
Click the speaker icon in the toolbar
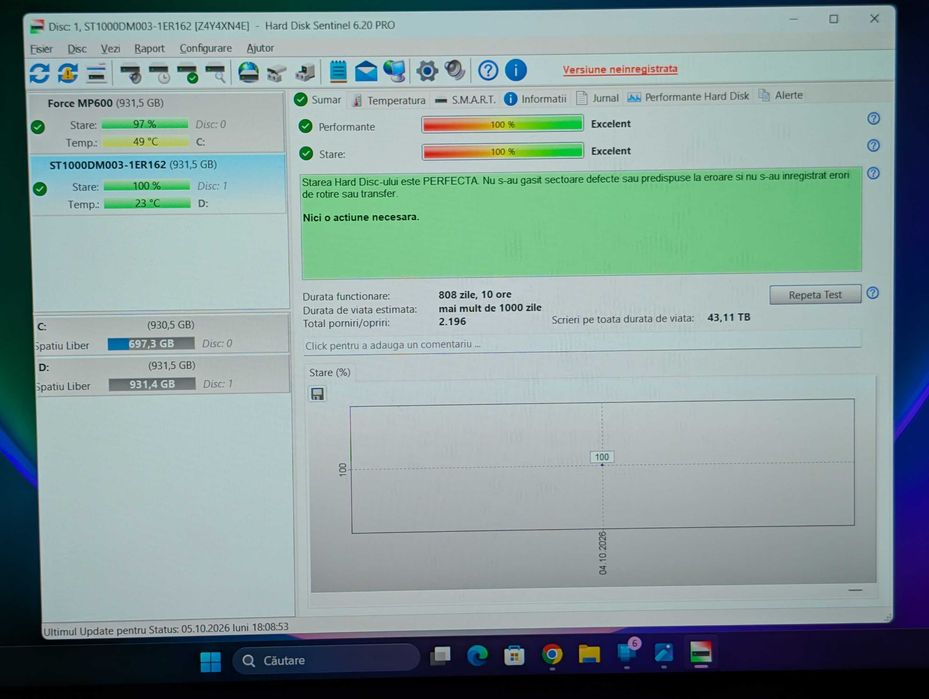[x=455, y=70]
